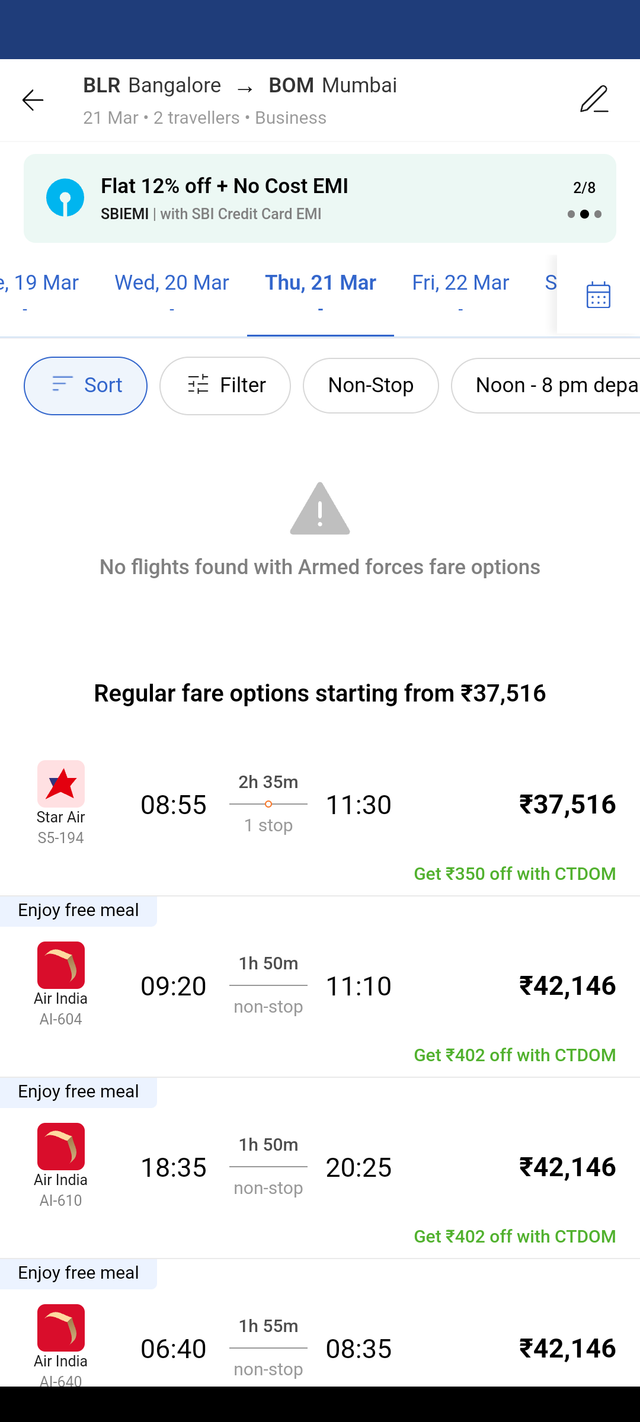Toggle the Non-Stop filter chip
This screenshot has width=640, height=1422.
point(370,385)
